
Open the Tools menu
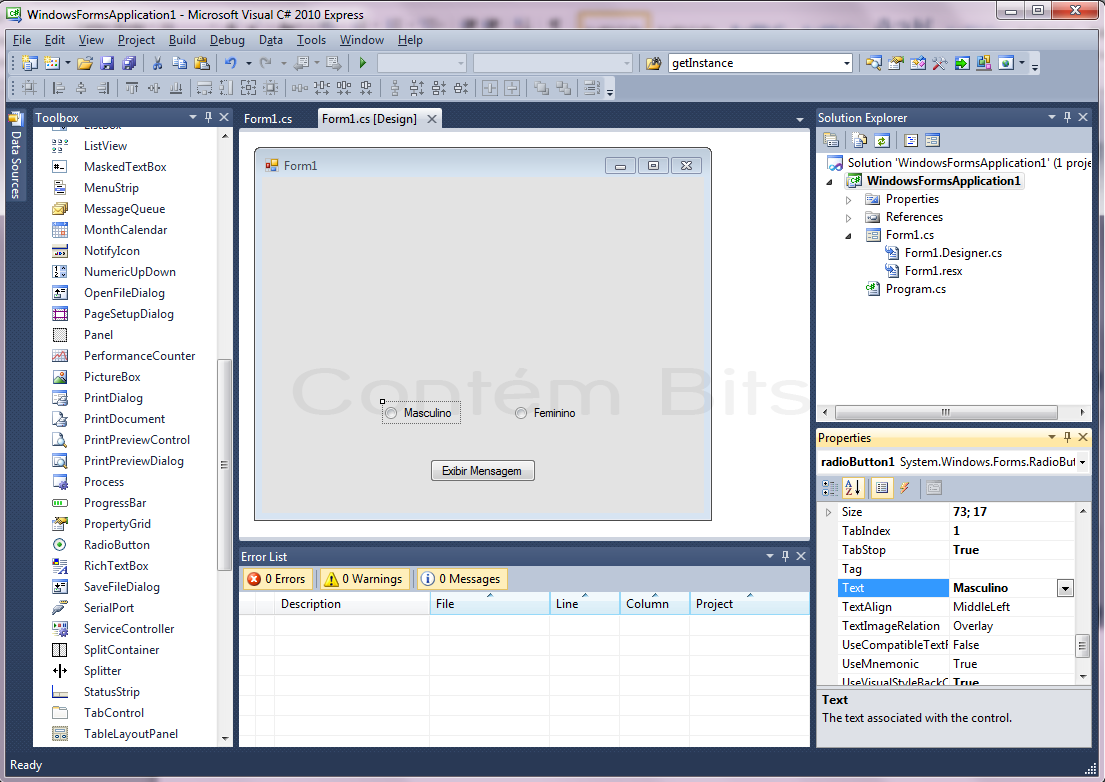tap(311, 40)
